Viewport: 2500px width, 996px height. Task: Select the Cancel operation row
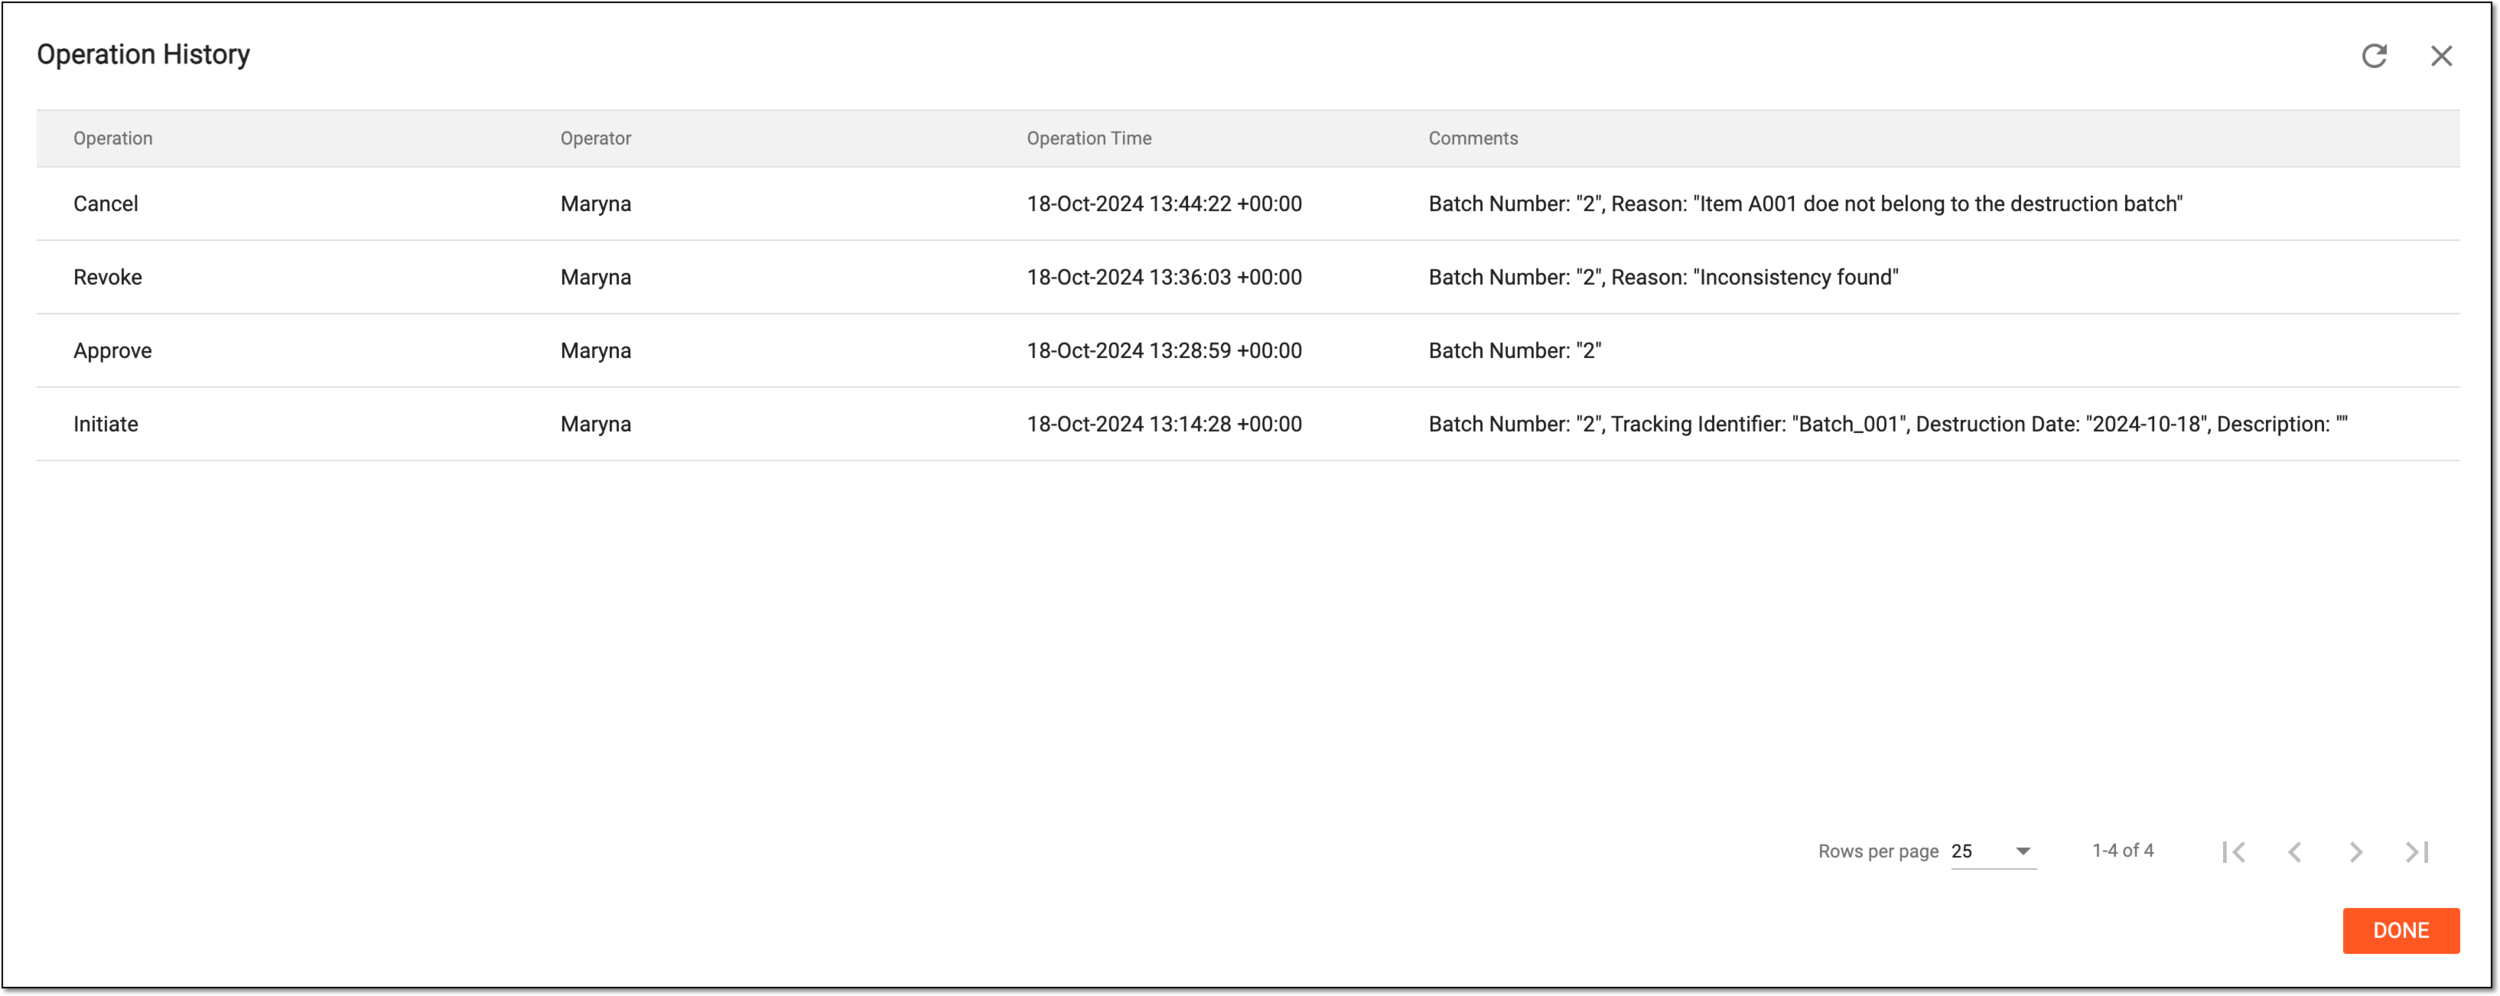pos(1248,204)
